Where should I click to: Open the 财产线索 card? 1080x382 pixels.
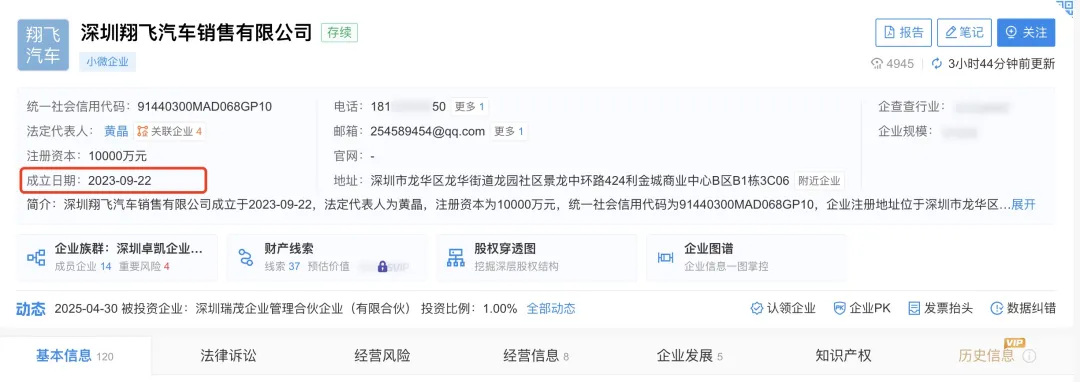[x=327, y=257]
